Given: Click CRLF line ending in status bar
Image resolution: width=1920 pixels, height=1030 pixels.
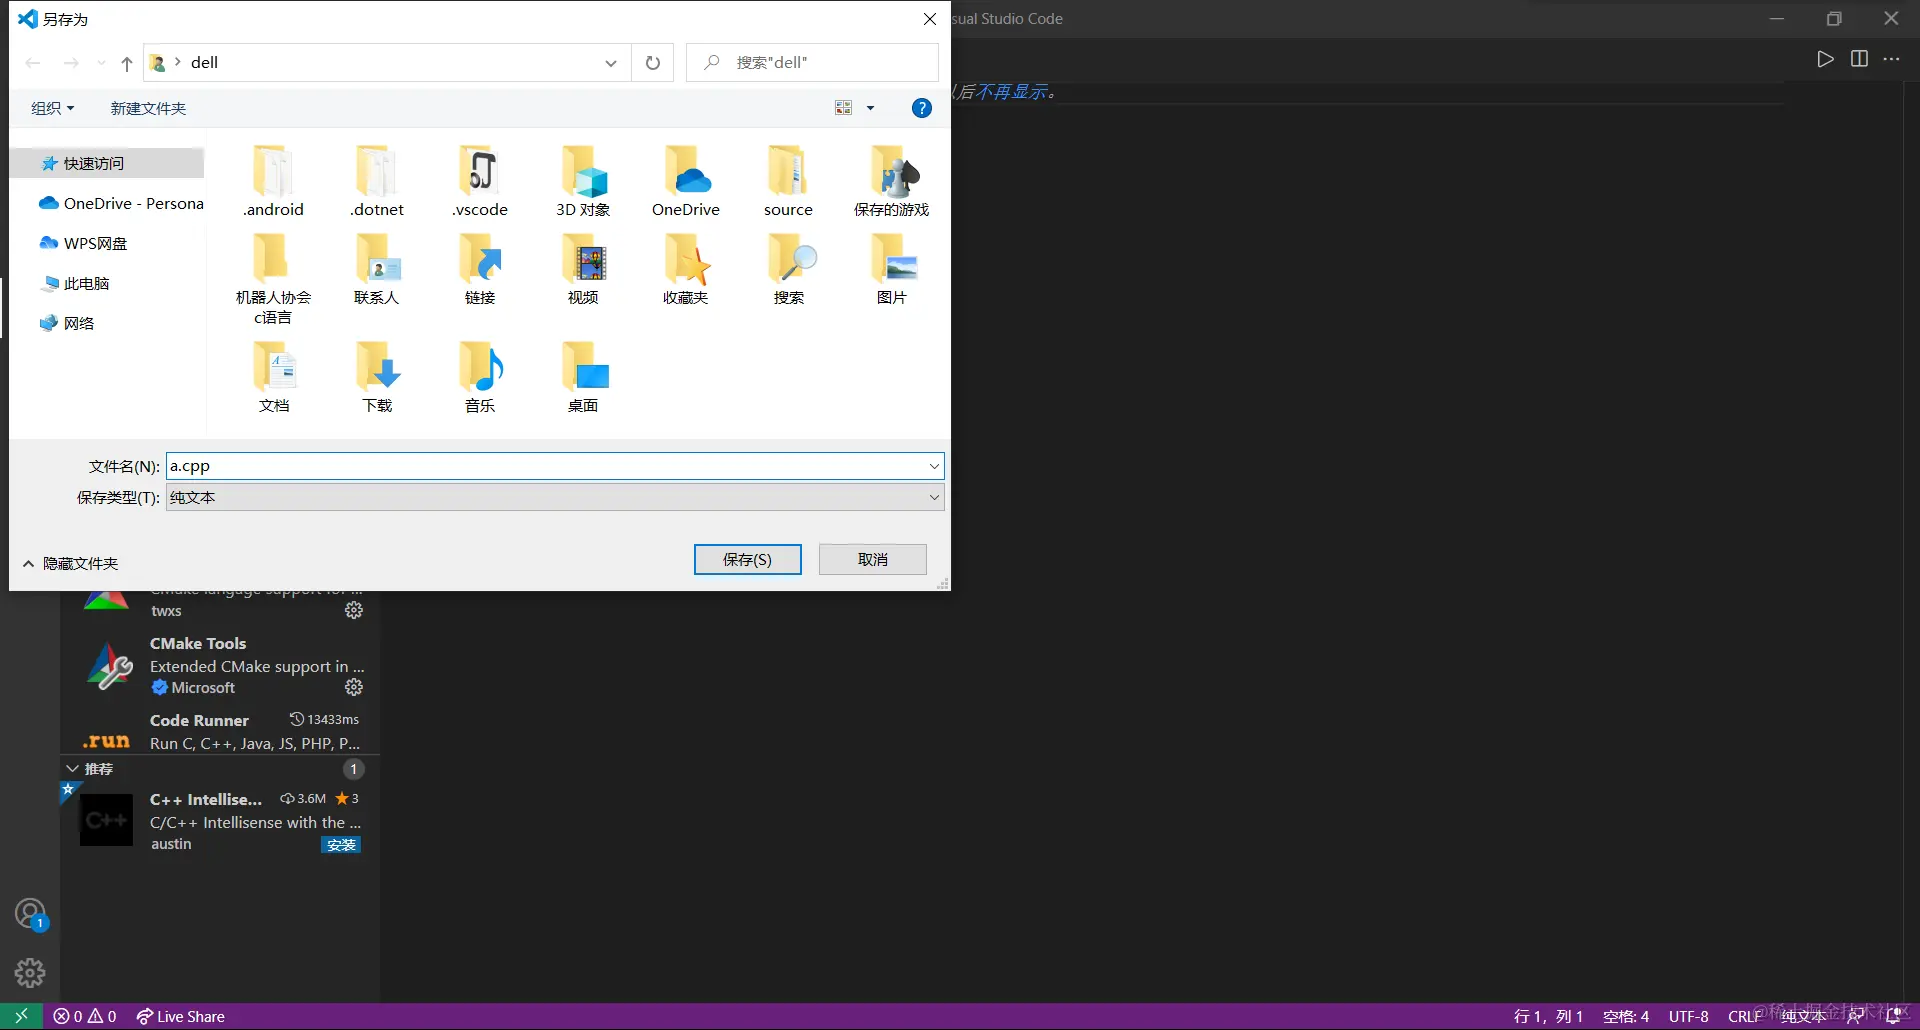Looking at the screenshot, I should pos(1745,1016).
